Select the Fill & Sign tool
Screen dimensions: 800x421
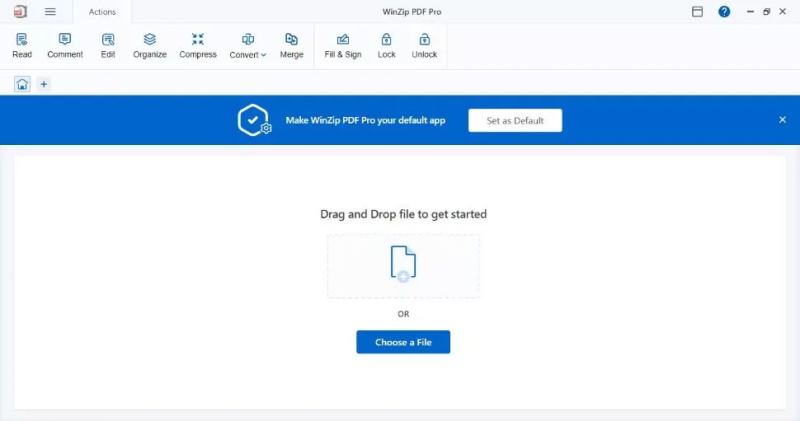[x=343, y=46]
